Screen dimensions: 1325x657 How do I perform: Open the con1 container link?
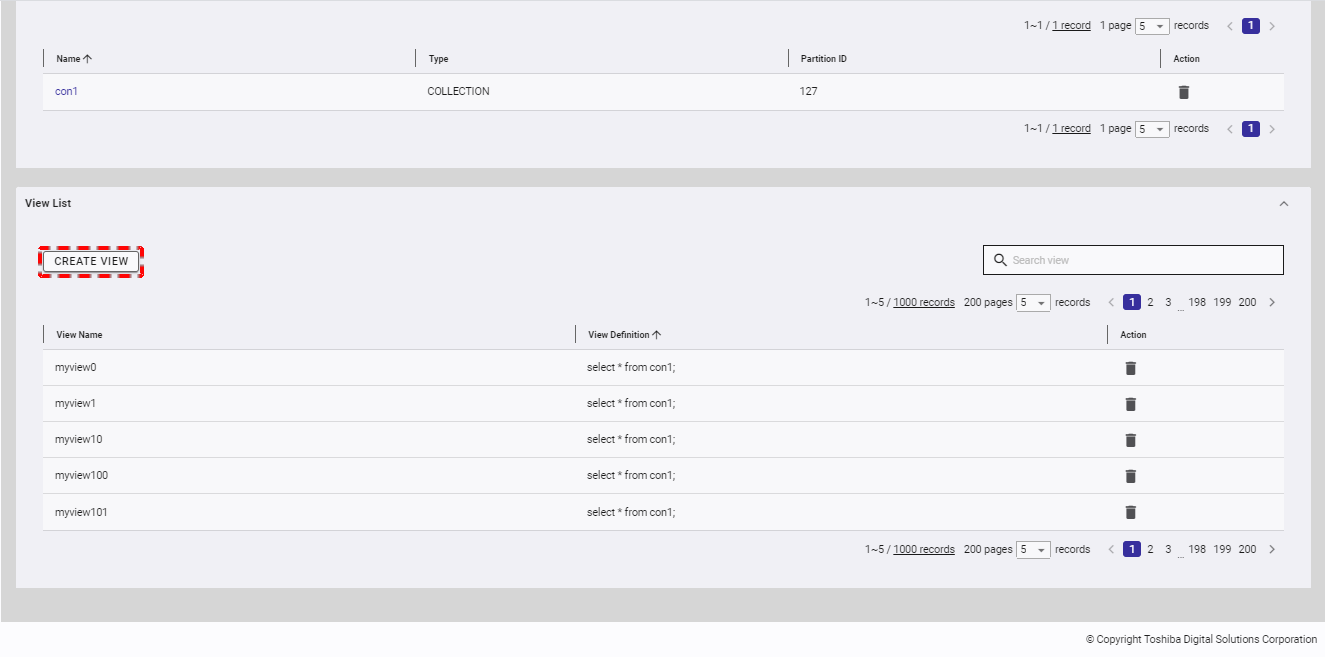66,91
